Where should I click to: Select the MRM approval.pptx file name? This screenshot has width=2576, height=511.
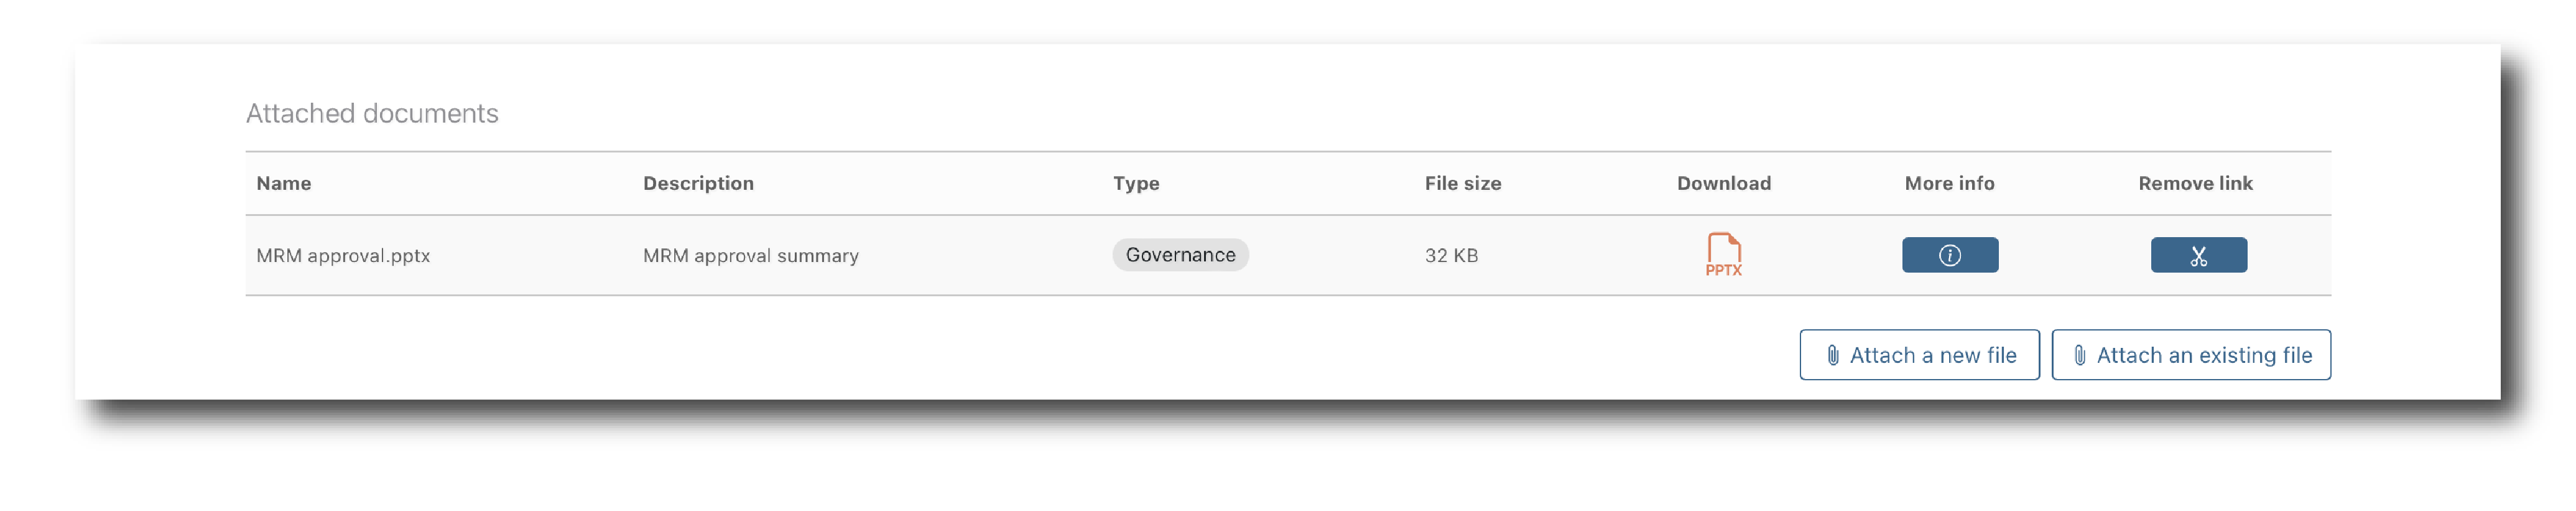pos(343,256)
